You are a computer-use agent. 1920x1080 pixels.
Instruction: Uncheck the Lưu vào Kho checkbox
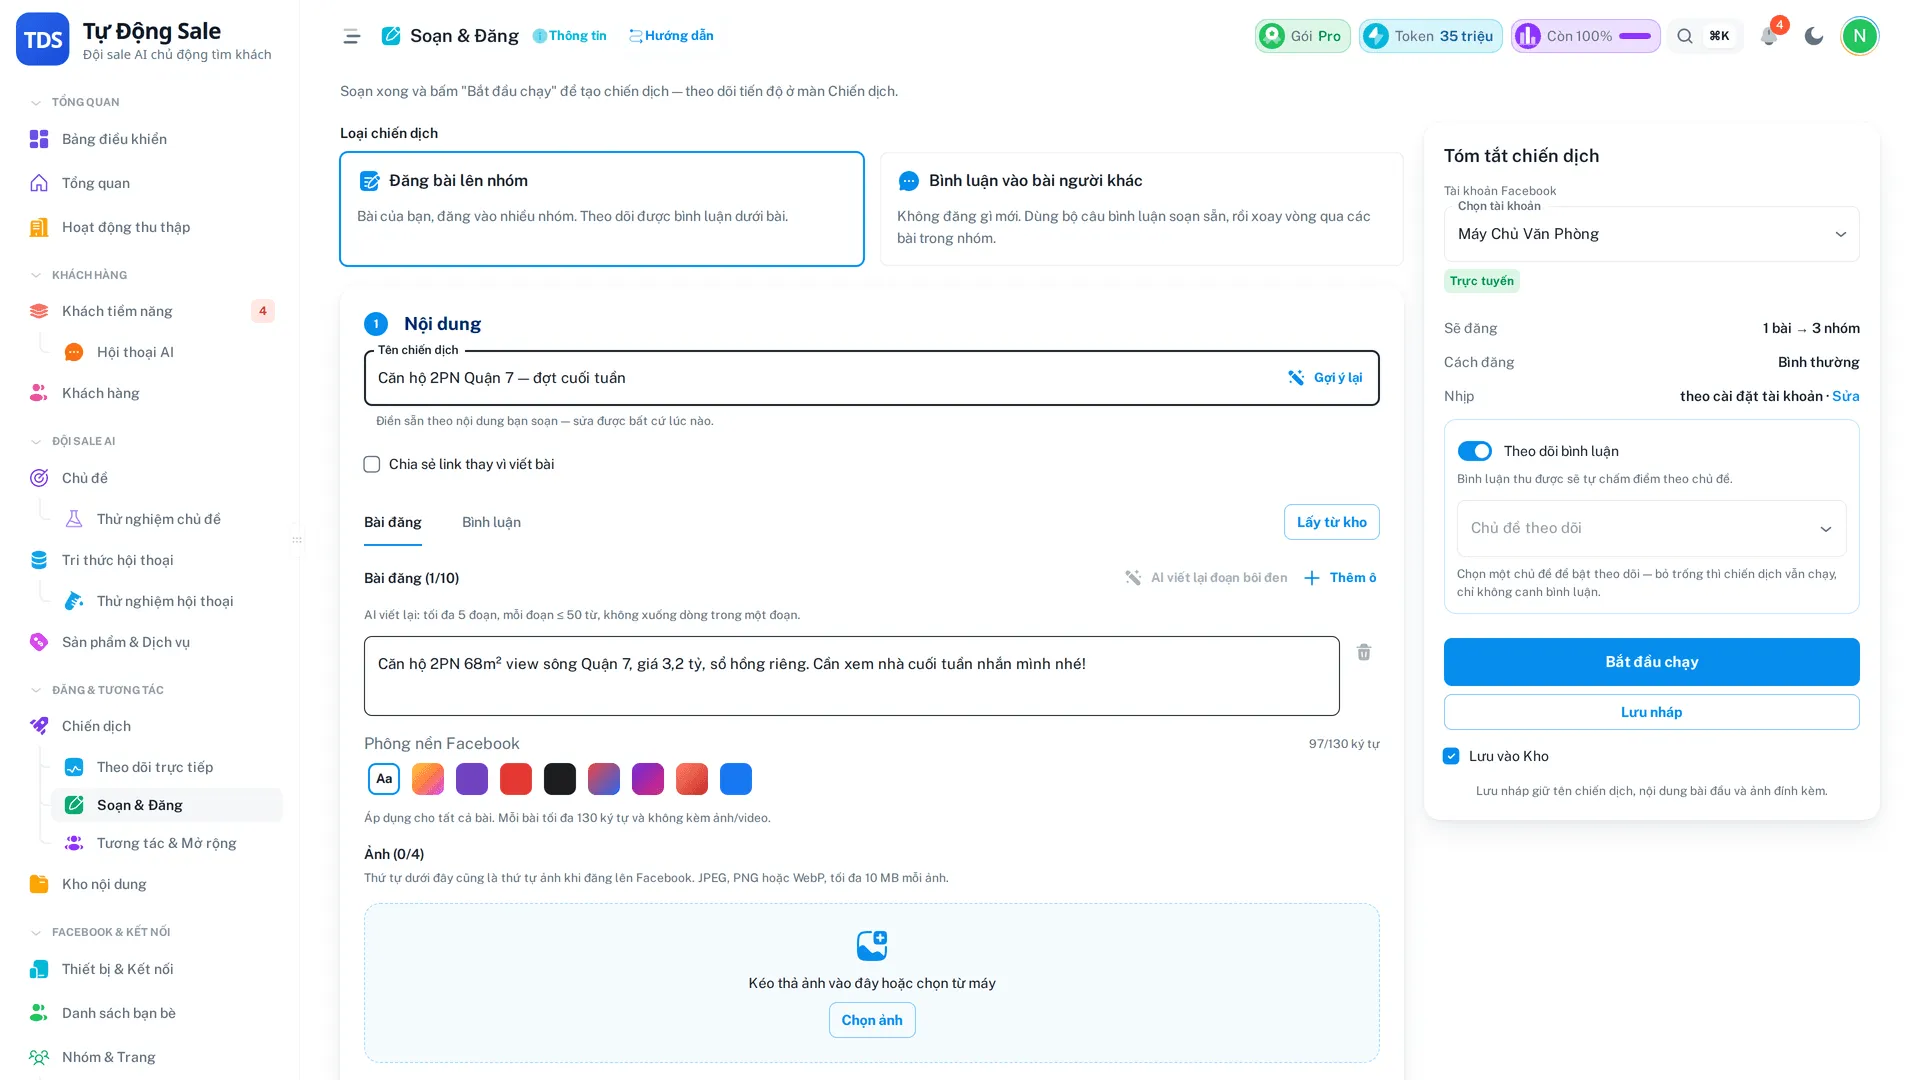pos(1451,756)
